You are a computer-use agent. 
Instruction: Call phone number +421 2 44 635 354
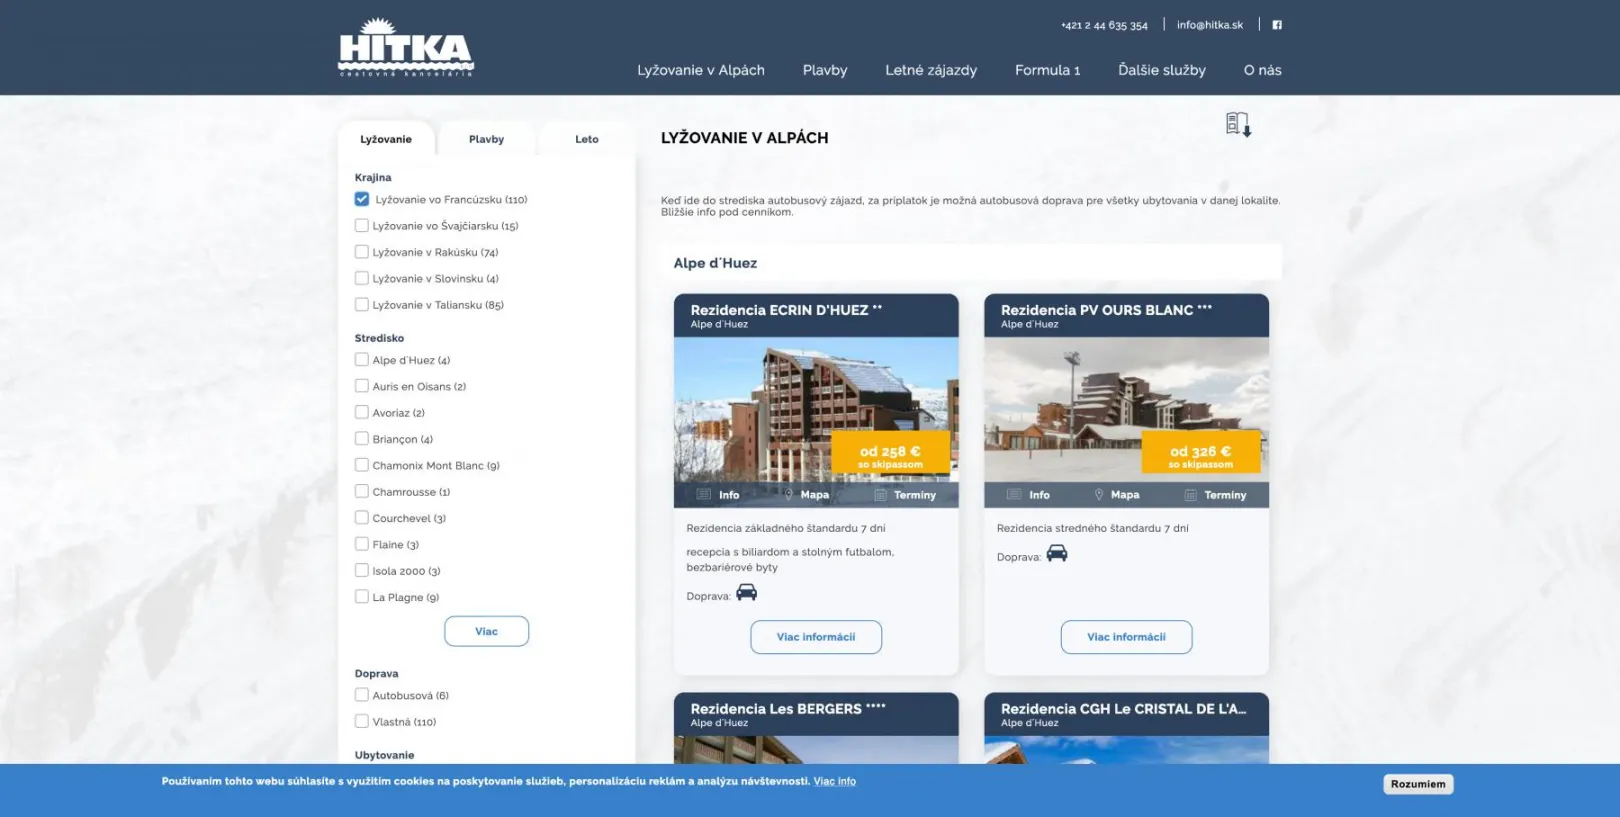point(1105,25)
